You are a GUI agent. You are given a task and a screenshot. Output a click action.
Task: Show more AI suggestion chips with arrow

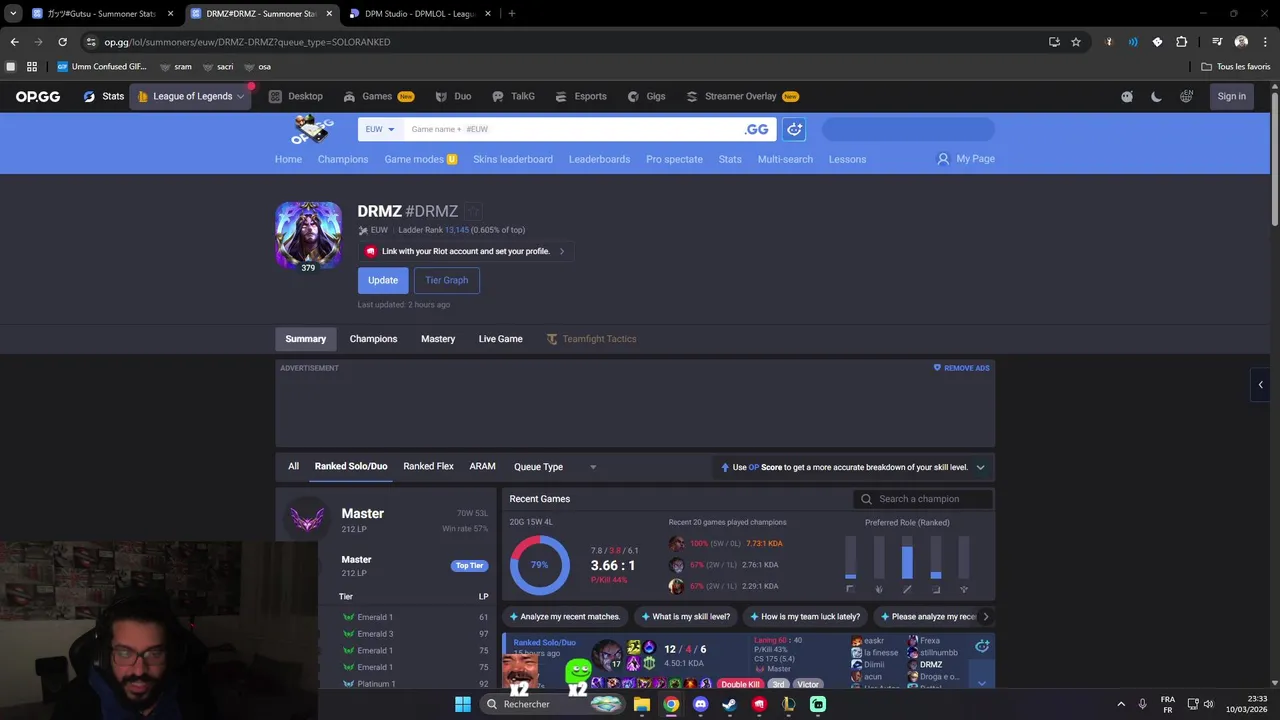coord(985,617)
